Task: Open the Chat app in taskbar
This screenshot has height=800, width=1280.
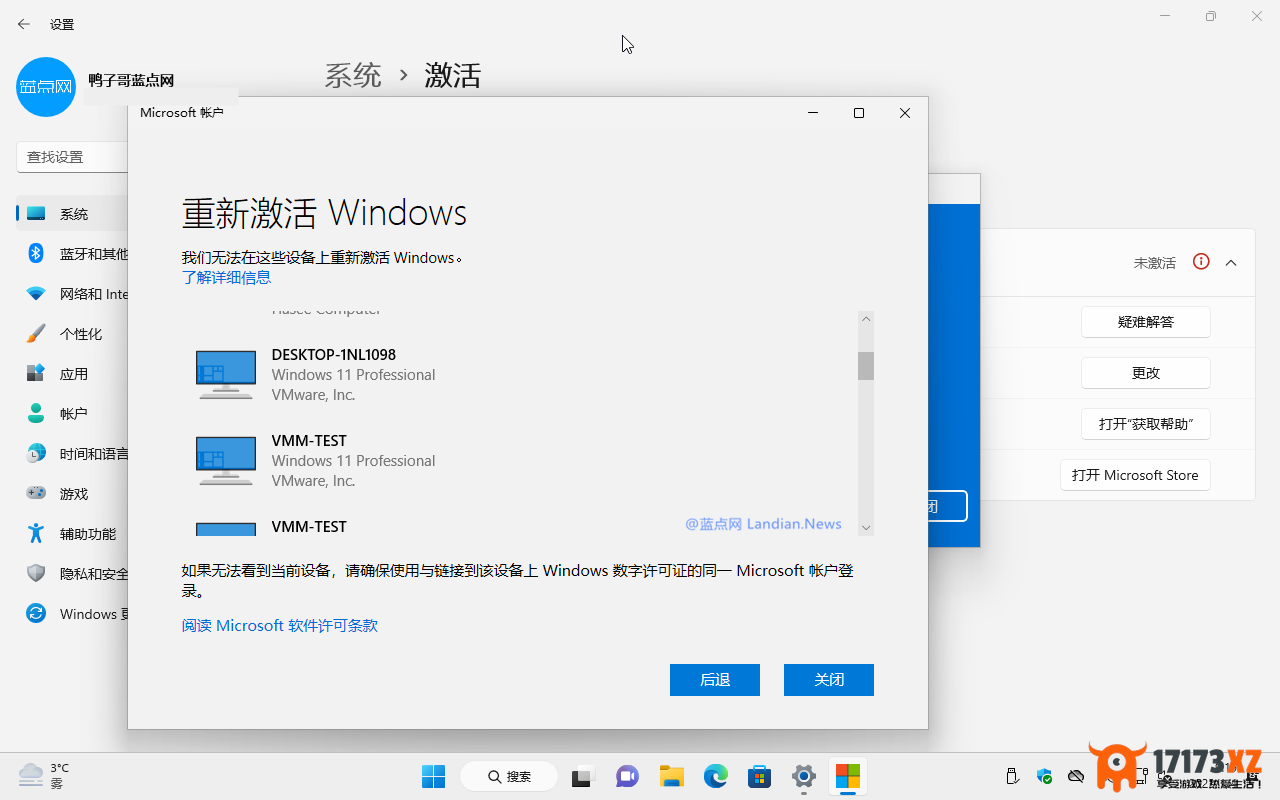Action: 627,776
